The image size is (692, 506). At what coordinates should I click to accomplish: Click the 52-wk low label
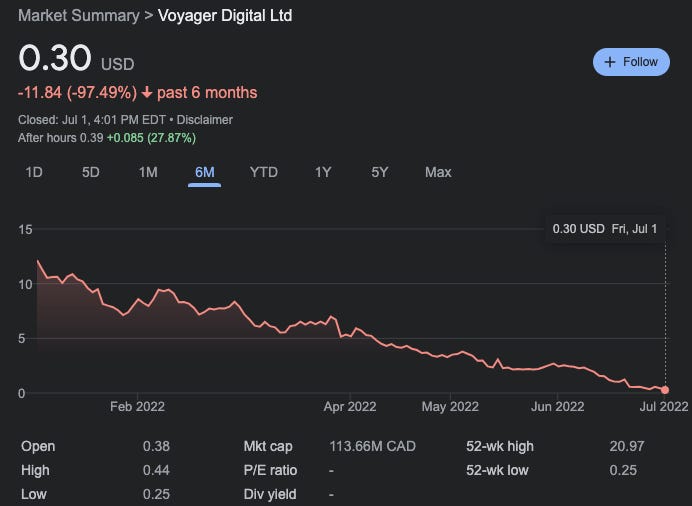(x=497, y=470)
